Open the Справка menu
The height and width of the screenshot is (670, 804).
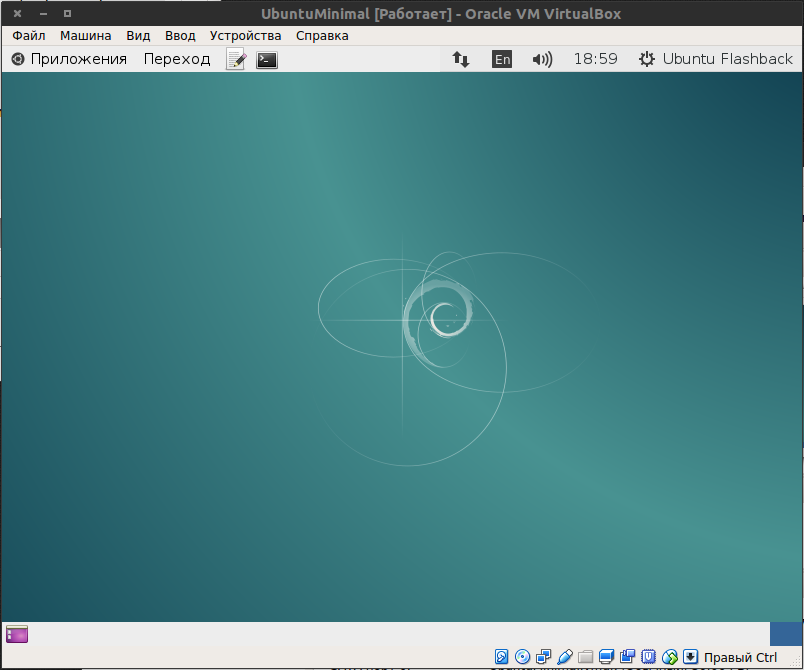(322, 36)
